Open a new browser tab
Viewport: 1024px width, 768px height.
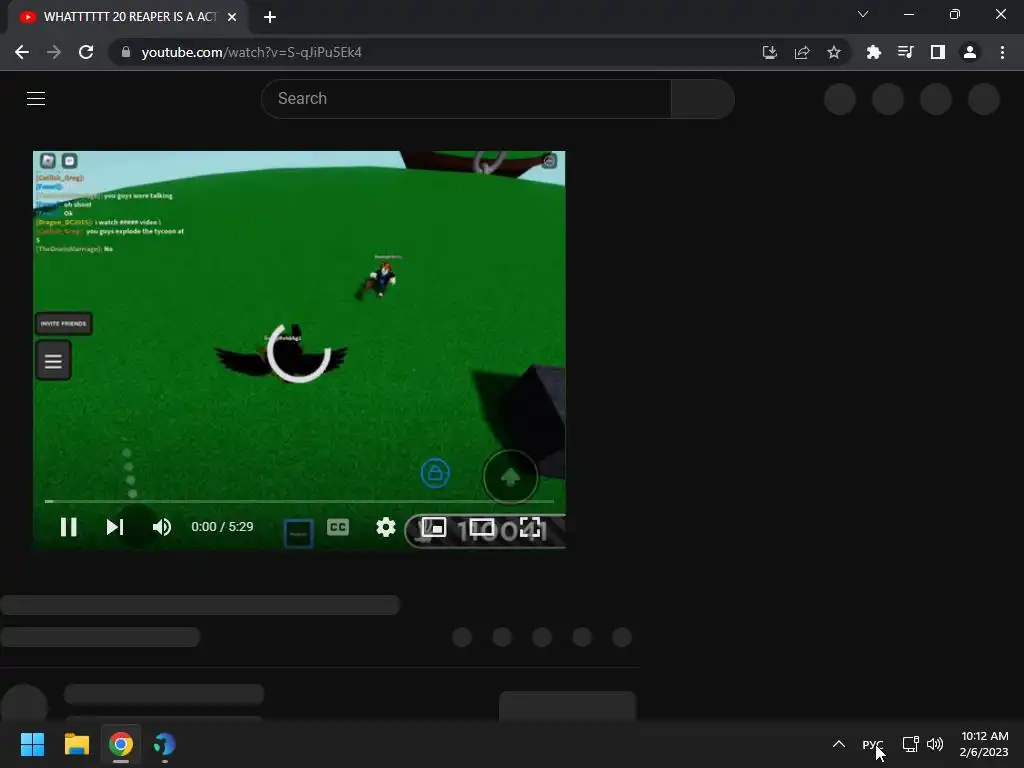(270, 17)
